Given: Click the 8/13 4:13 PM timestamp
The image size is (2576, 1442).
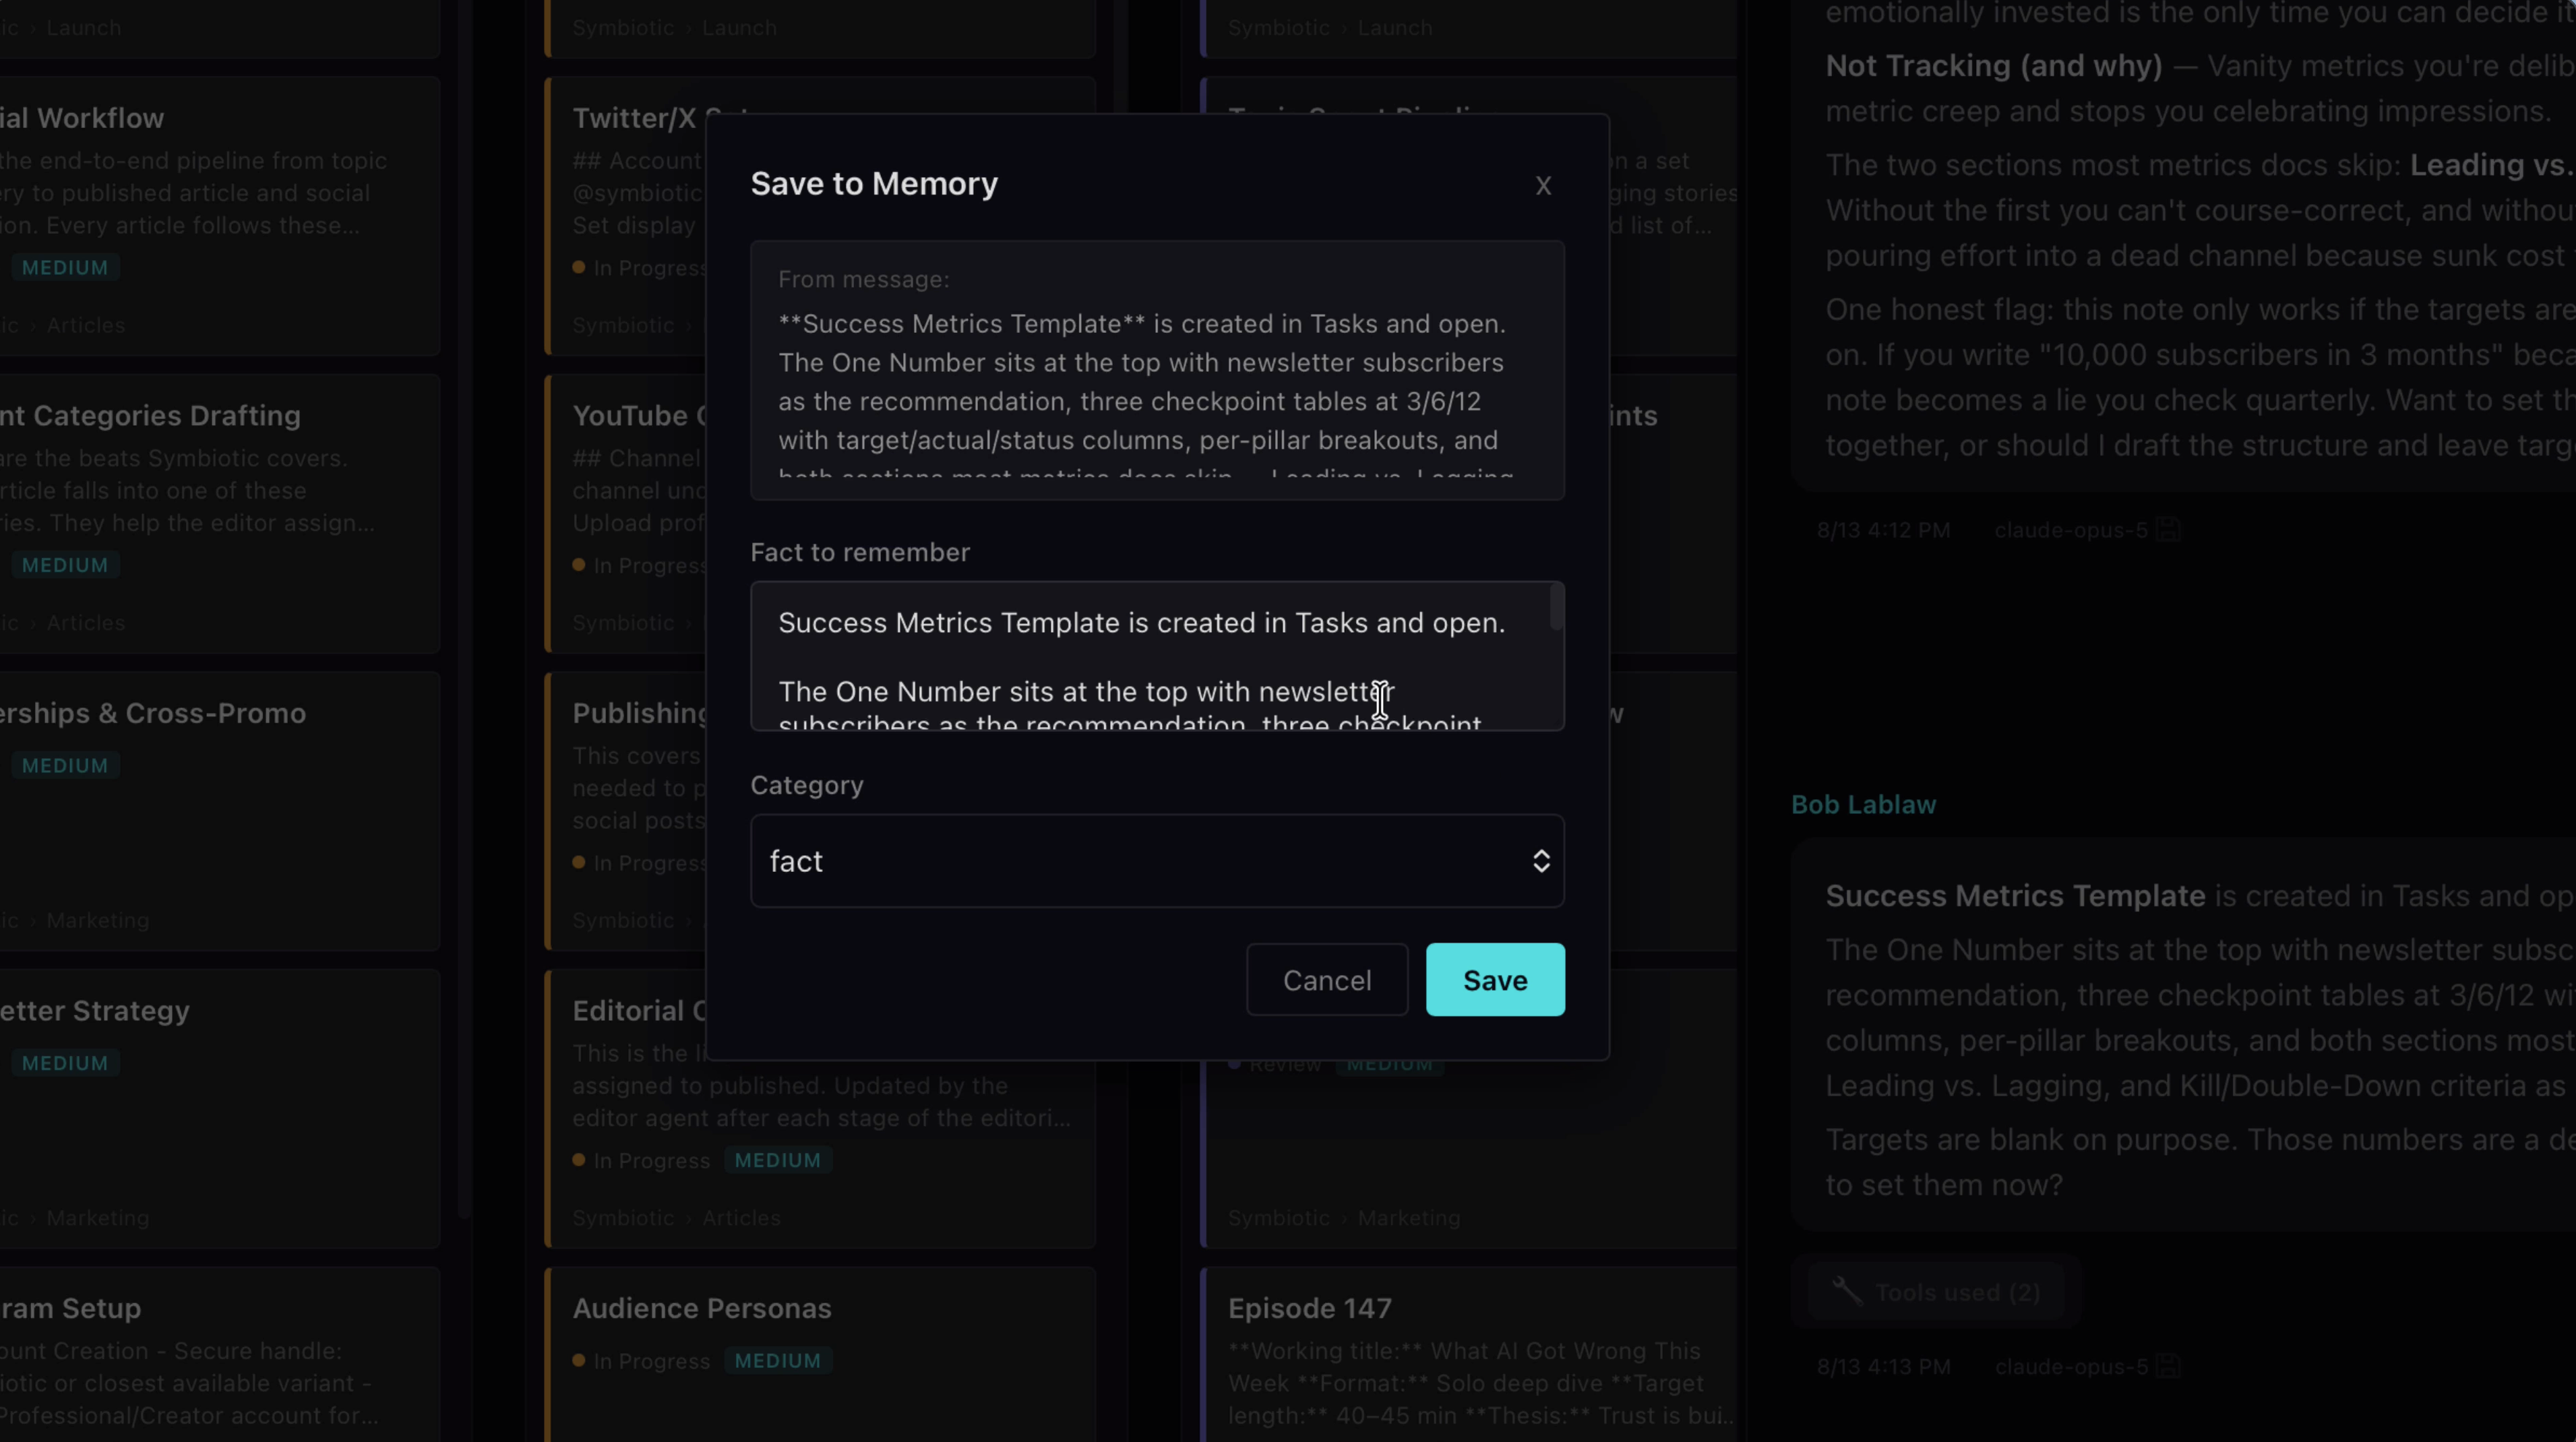Looking at the screenshot, I should pyautogui.click(x=1883, y=1366).
